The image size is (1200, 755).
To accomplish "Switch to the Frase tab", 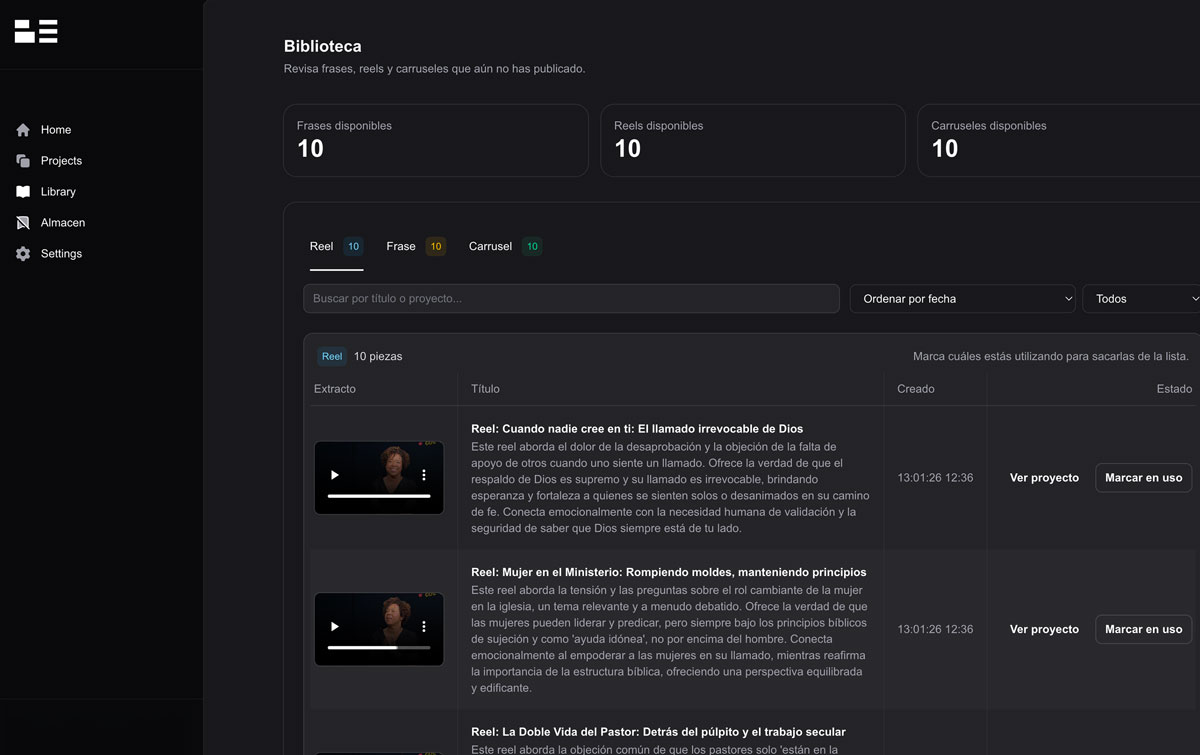I will pos(400,246).
